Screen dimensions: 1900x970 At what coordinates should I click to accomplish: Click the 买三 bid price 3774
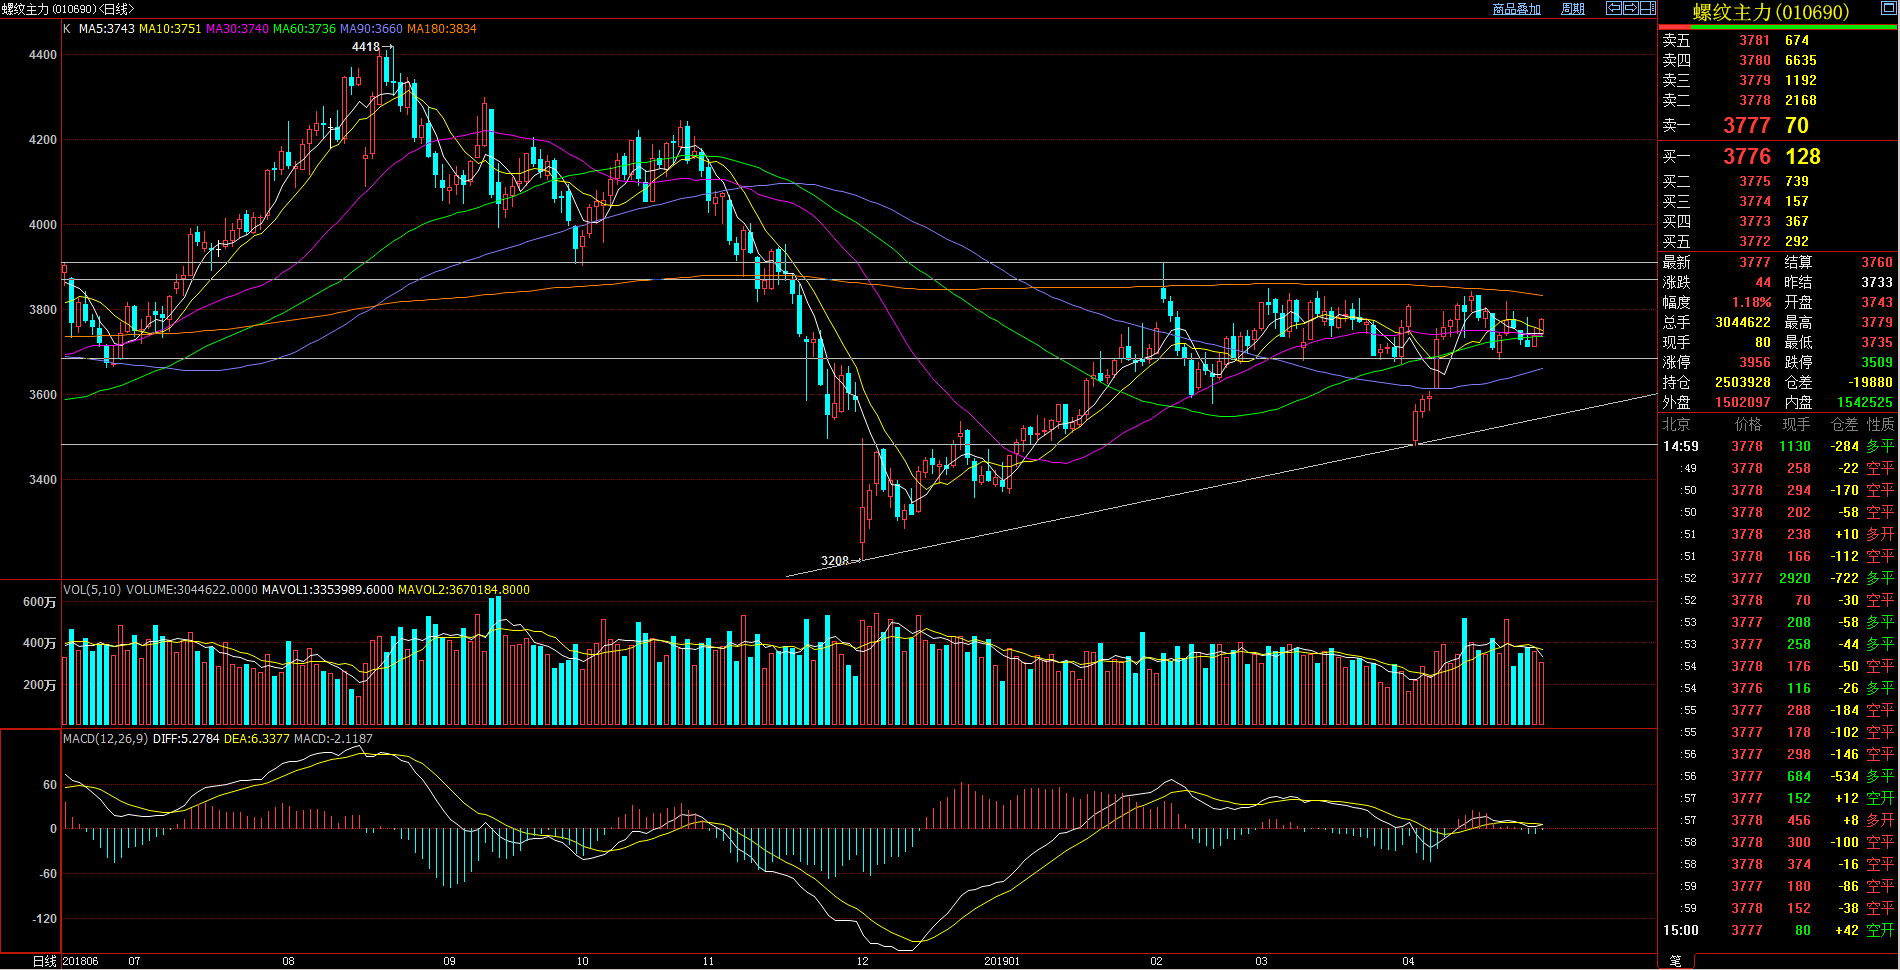(1754, 202)
